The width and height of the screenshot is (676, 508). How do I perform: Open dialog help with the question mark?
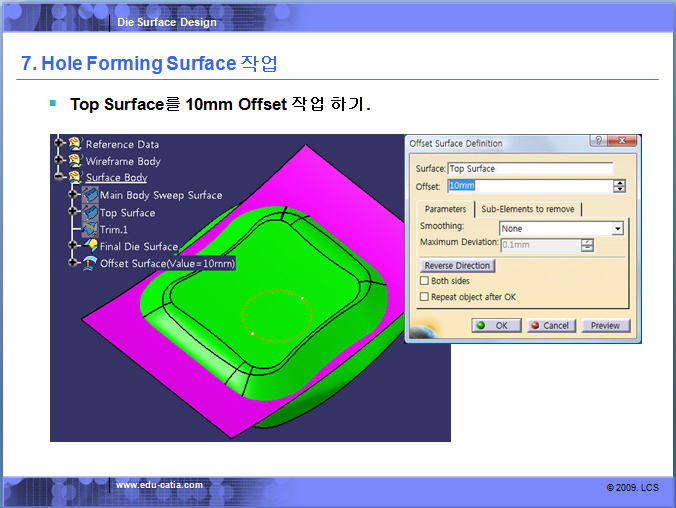(x=597, y=143)
